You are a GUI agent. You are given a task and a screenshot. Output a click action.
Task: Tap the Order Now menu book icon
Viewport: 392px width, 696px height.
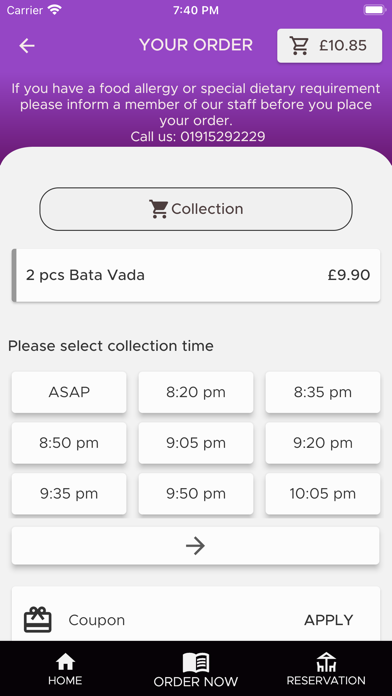196,663
